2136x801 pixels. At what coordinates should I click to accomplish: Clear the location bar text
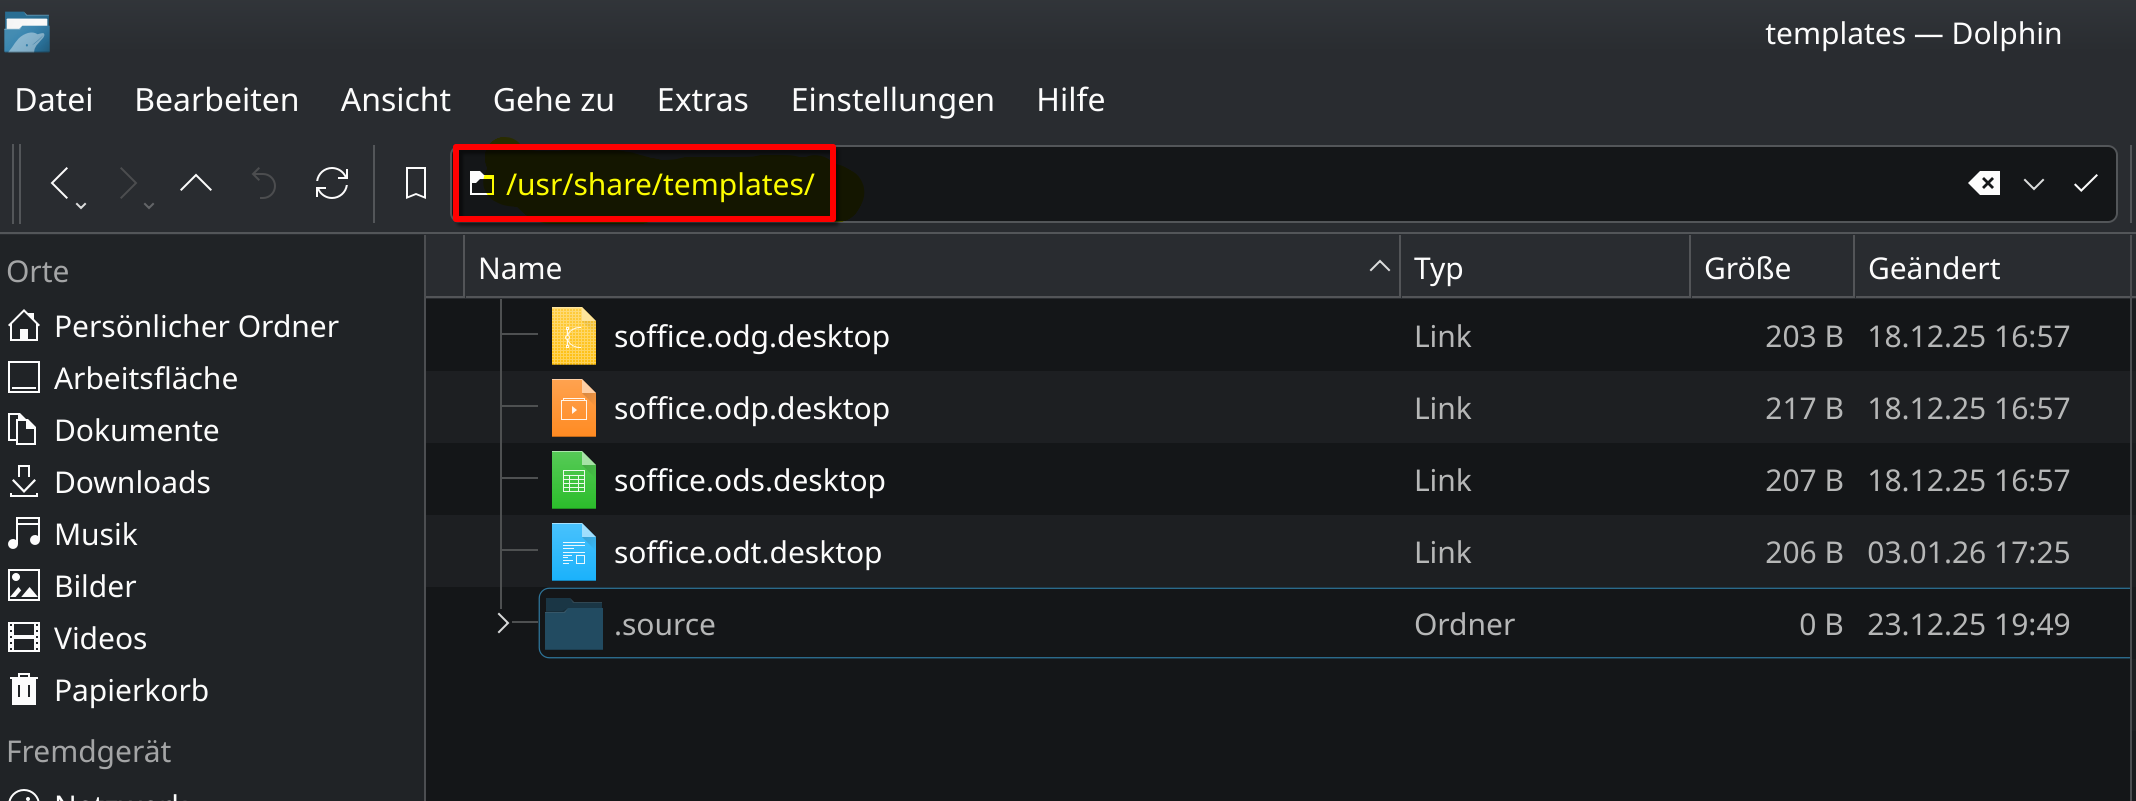1984,183
